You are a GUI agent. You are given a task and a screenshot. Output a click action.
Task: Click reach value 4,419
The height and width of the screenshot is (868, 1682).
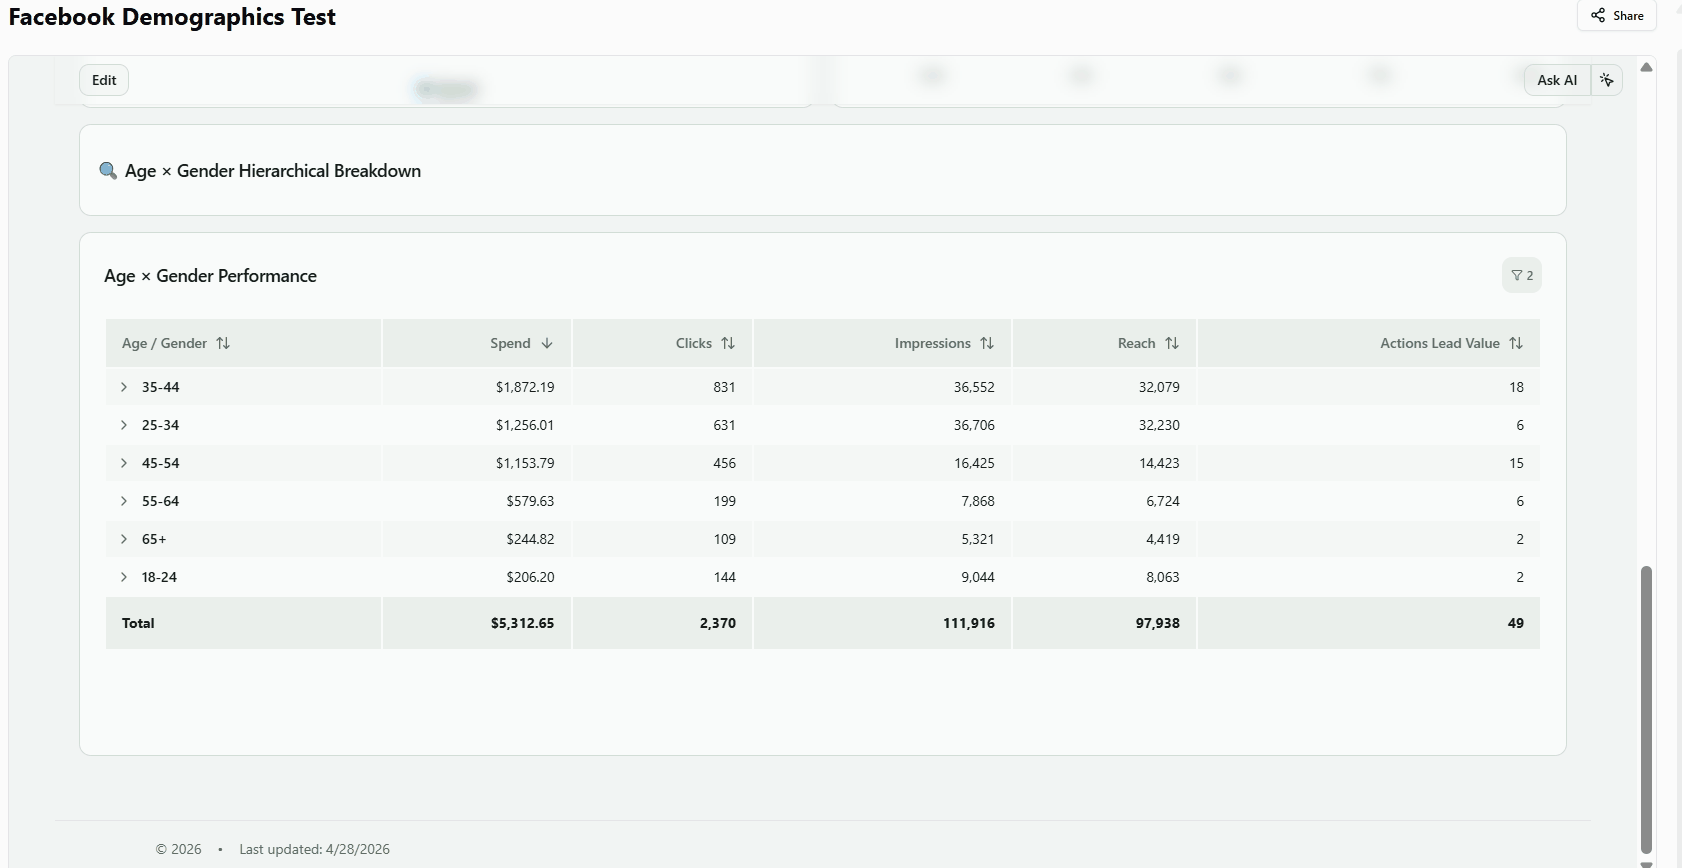coord(1163,539)
